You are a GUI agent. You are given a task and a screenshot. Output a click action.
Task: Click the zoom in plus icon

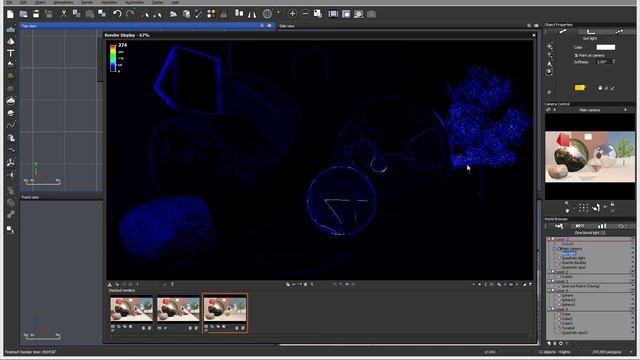292,14
